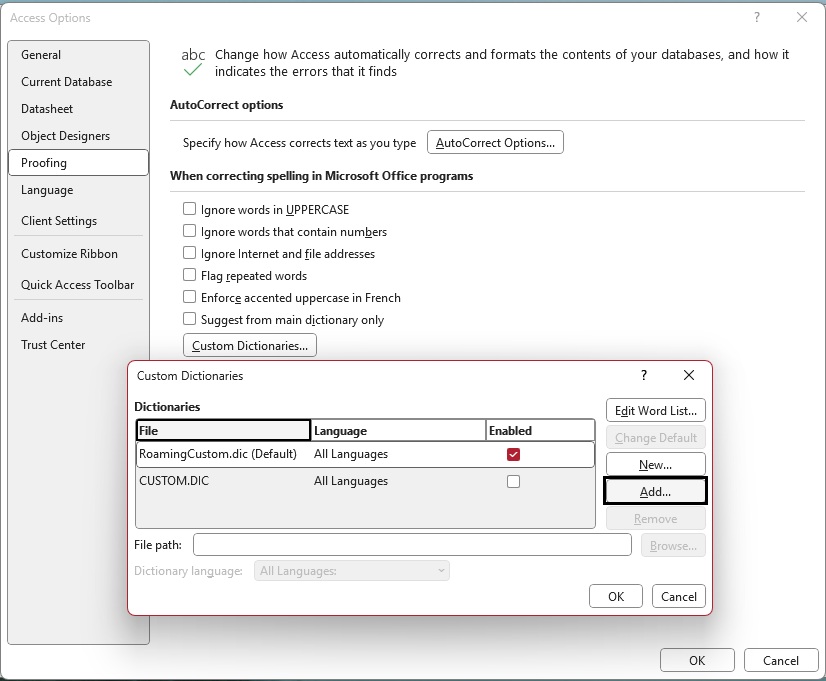Click the Access Options help question mark
This screenshot has width=826, height=681.
pos(757,17)
